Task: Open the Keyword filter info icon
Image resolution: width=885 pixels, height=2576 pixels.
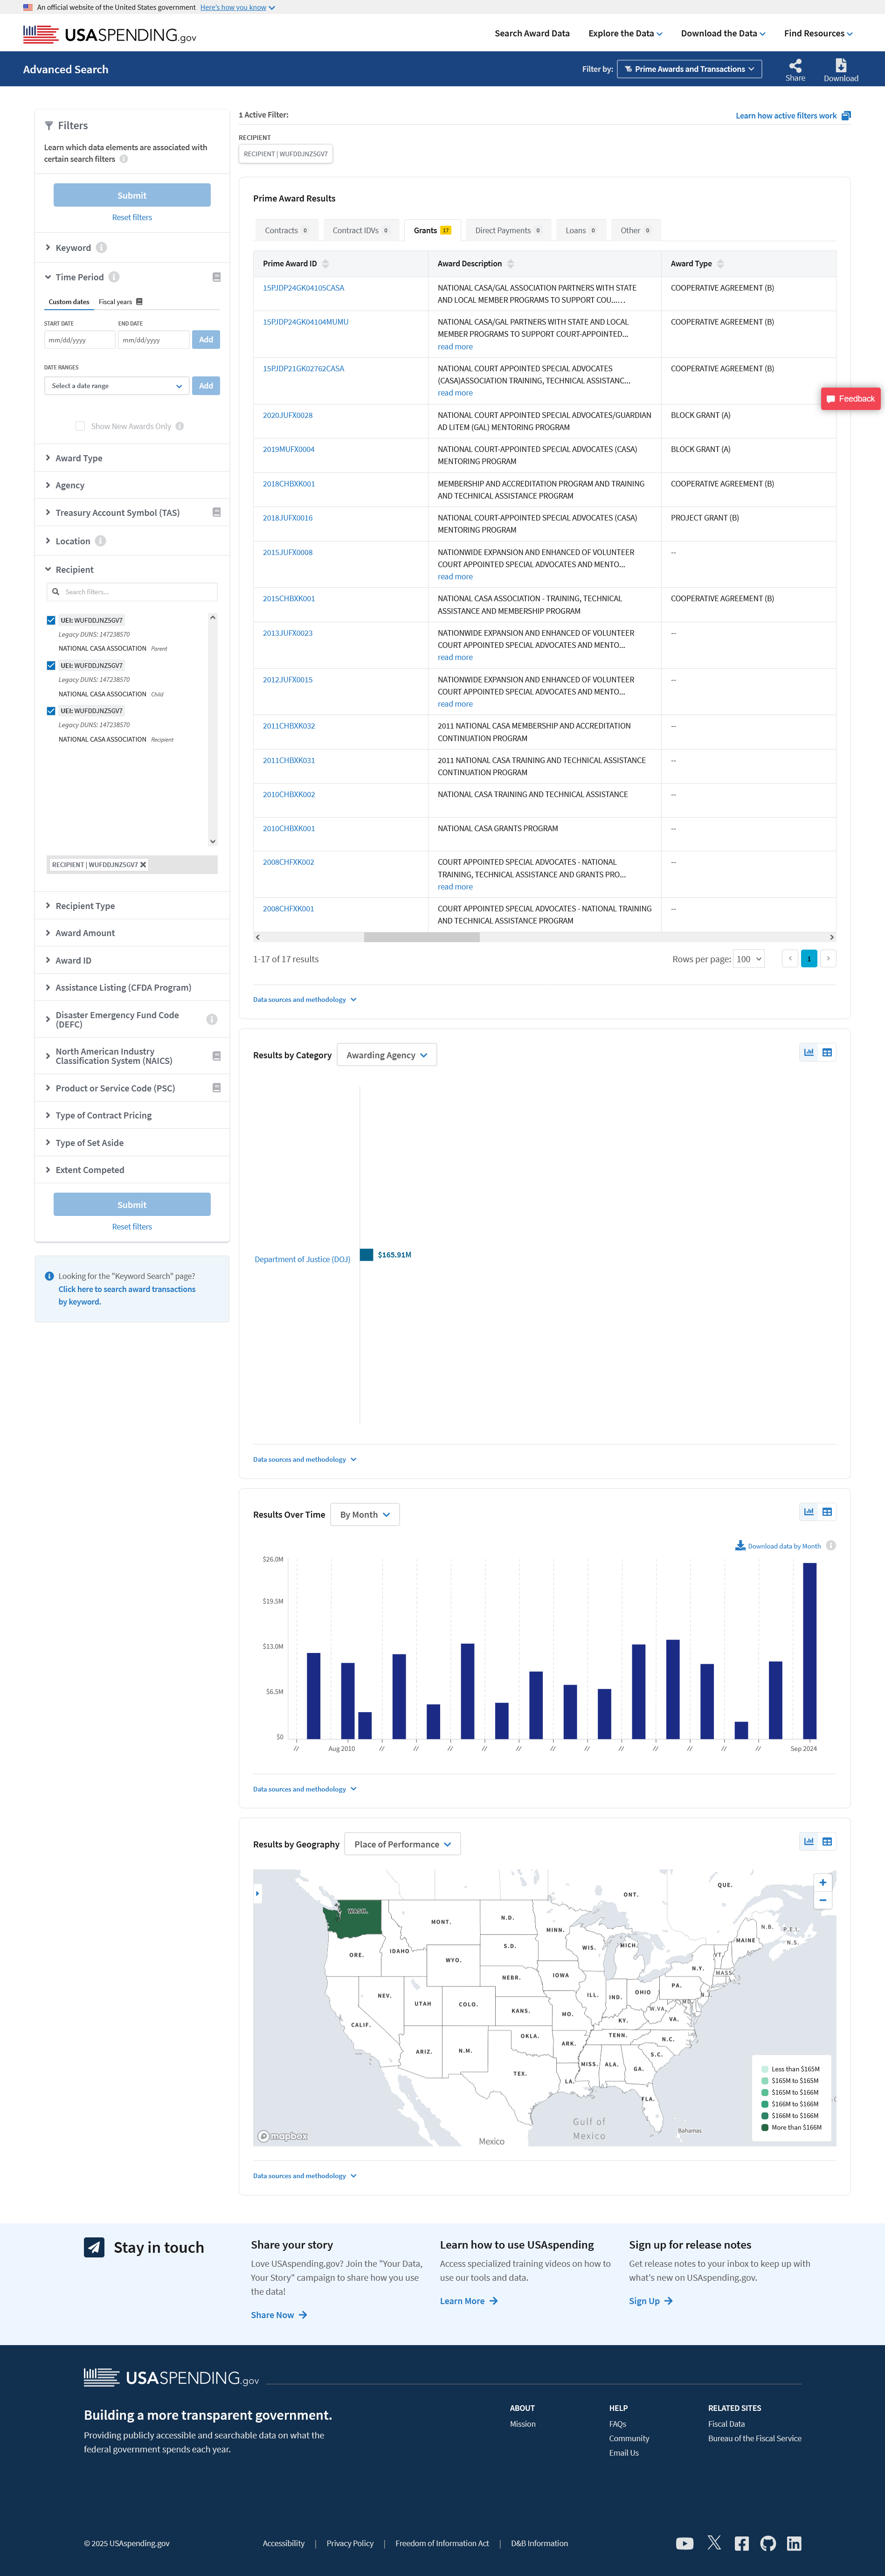Action: (x=101, y=248)
